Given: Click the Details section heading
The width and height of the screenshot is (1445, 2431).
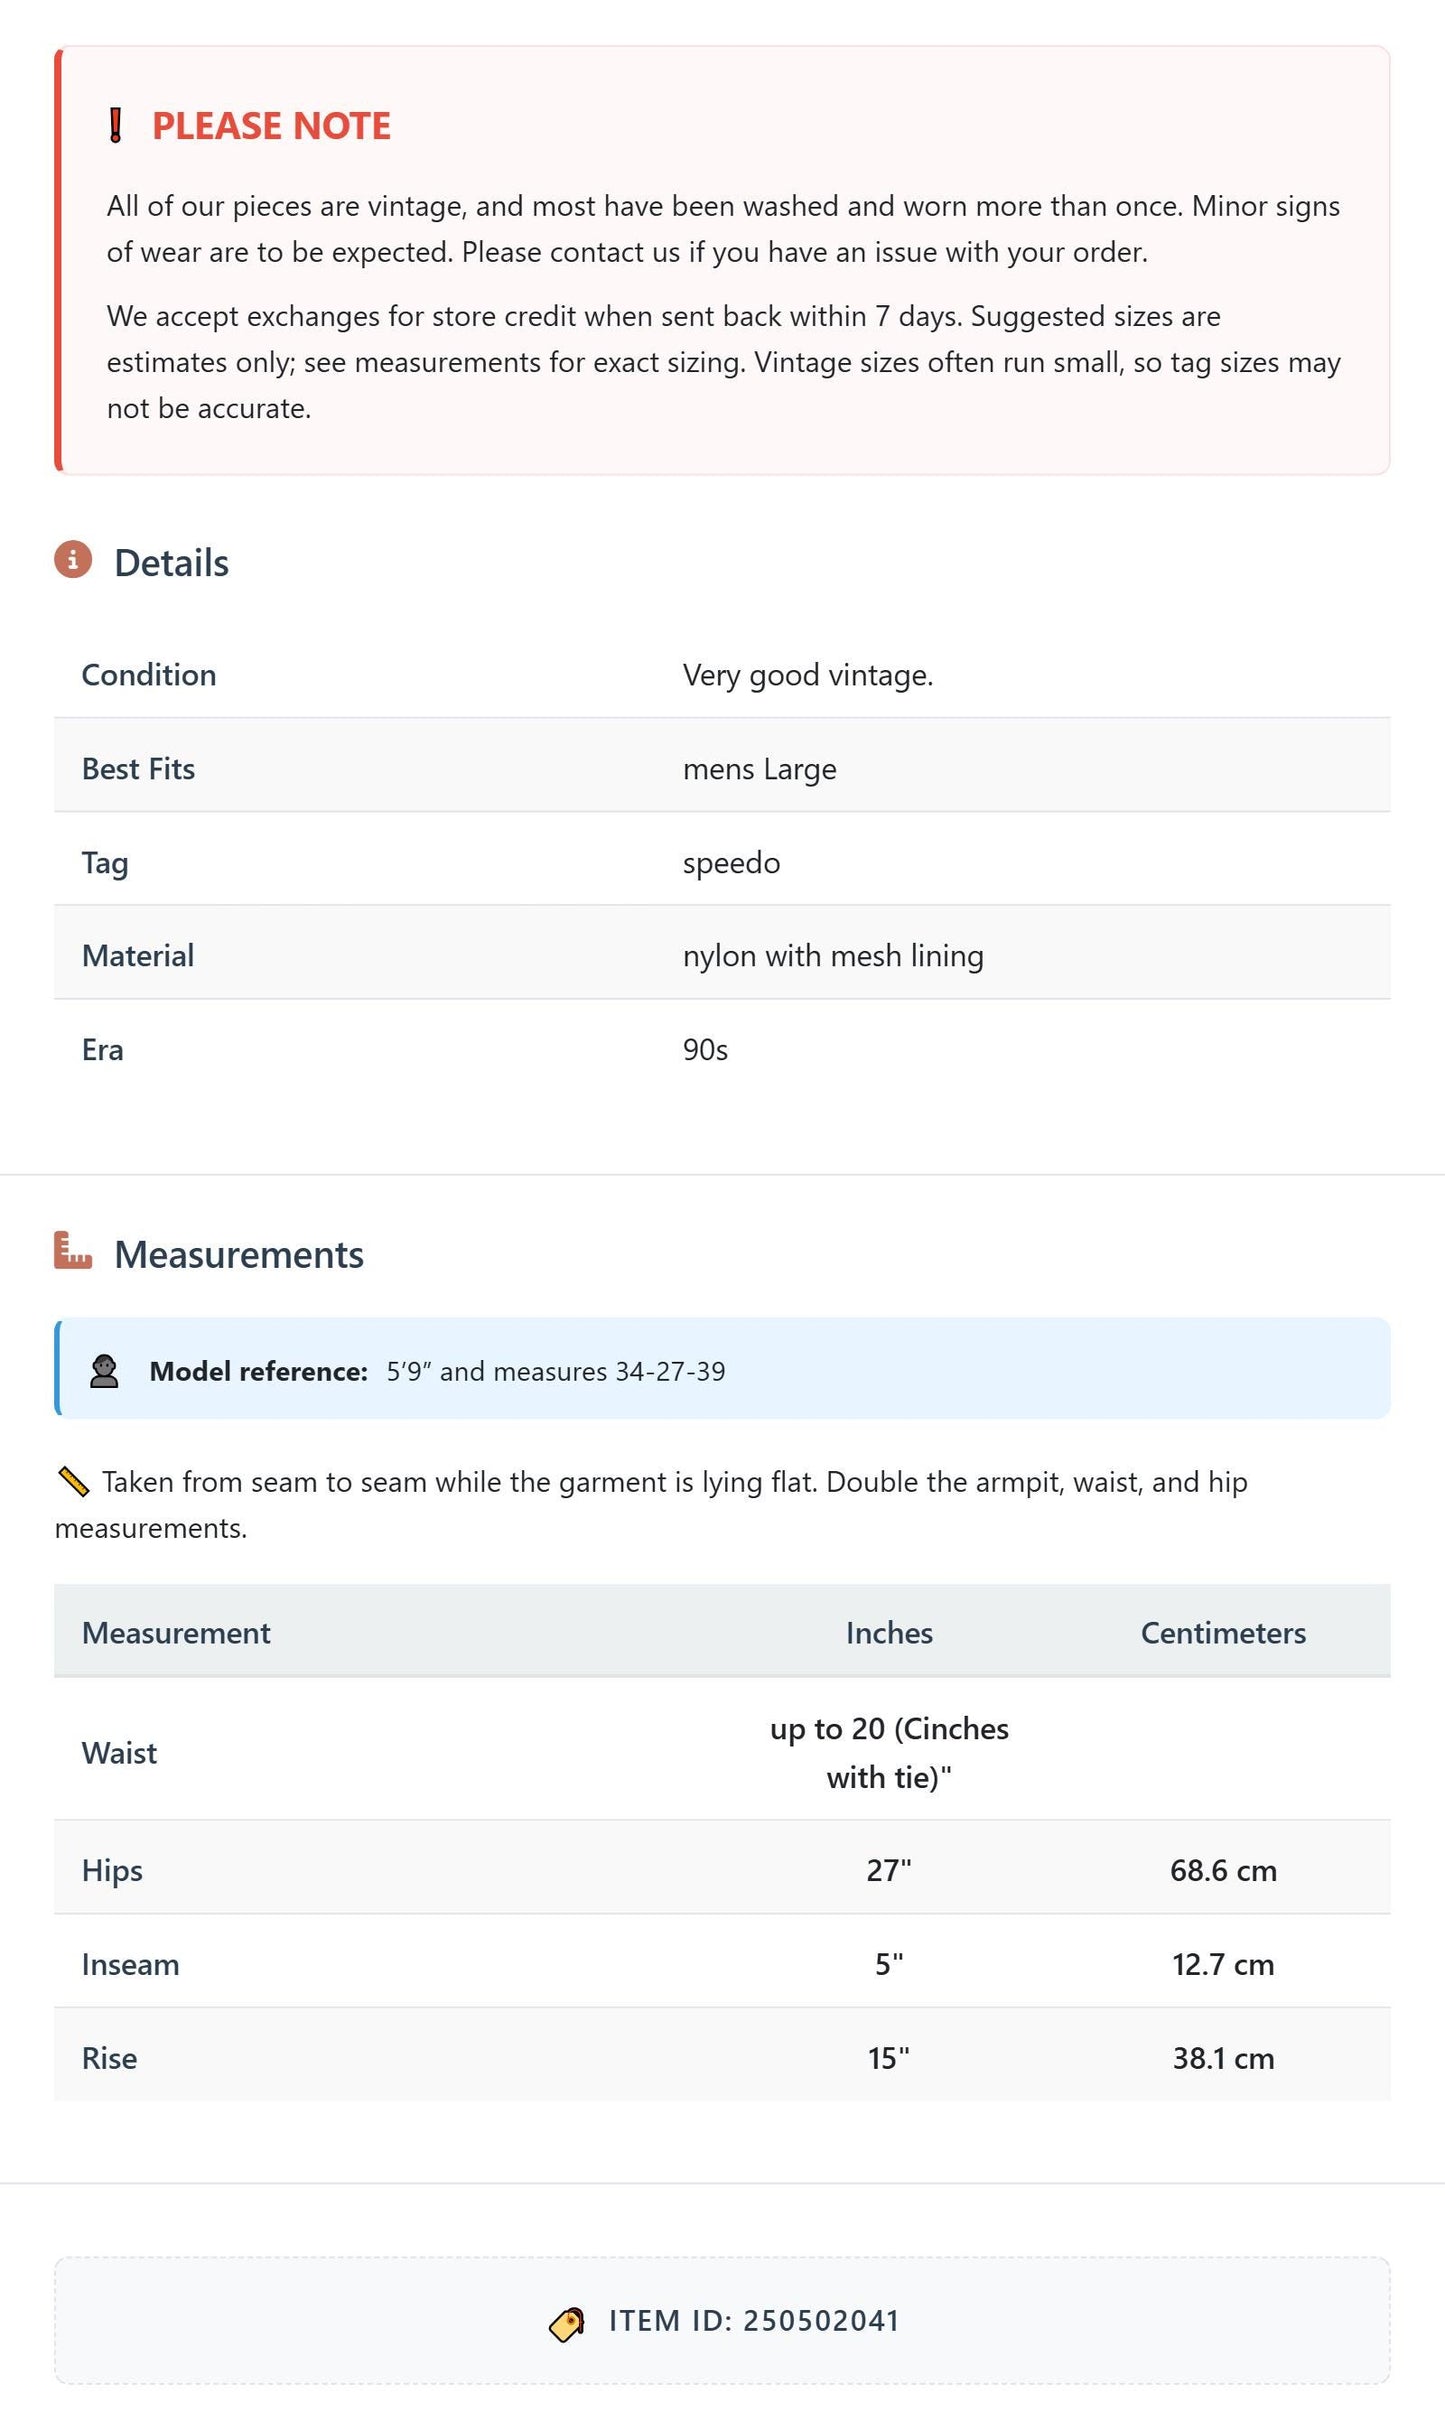Looking at the screenshot, I should click(171, 563).
